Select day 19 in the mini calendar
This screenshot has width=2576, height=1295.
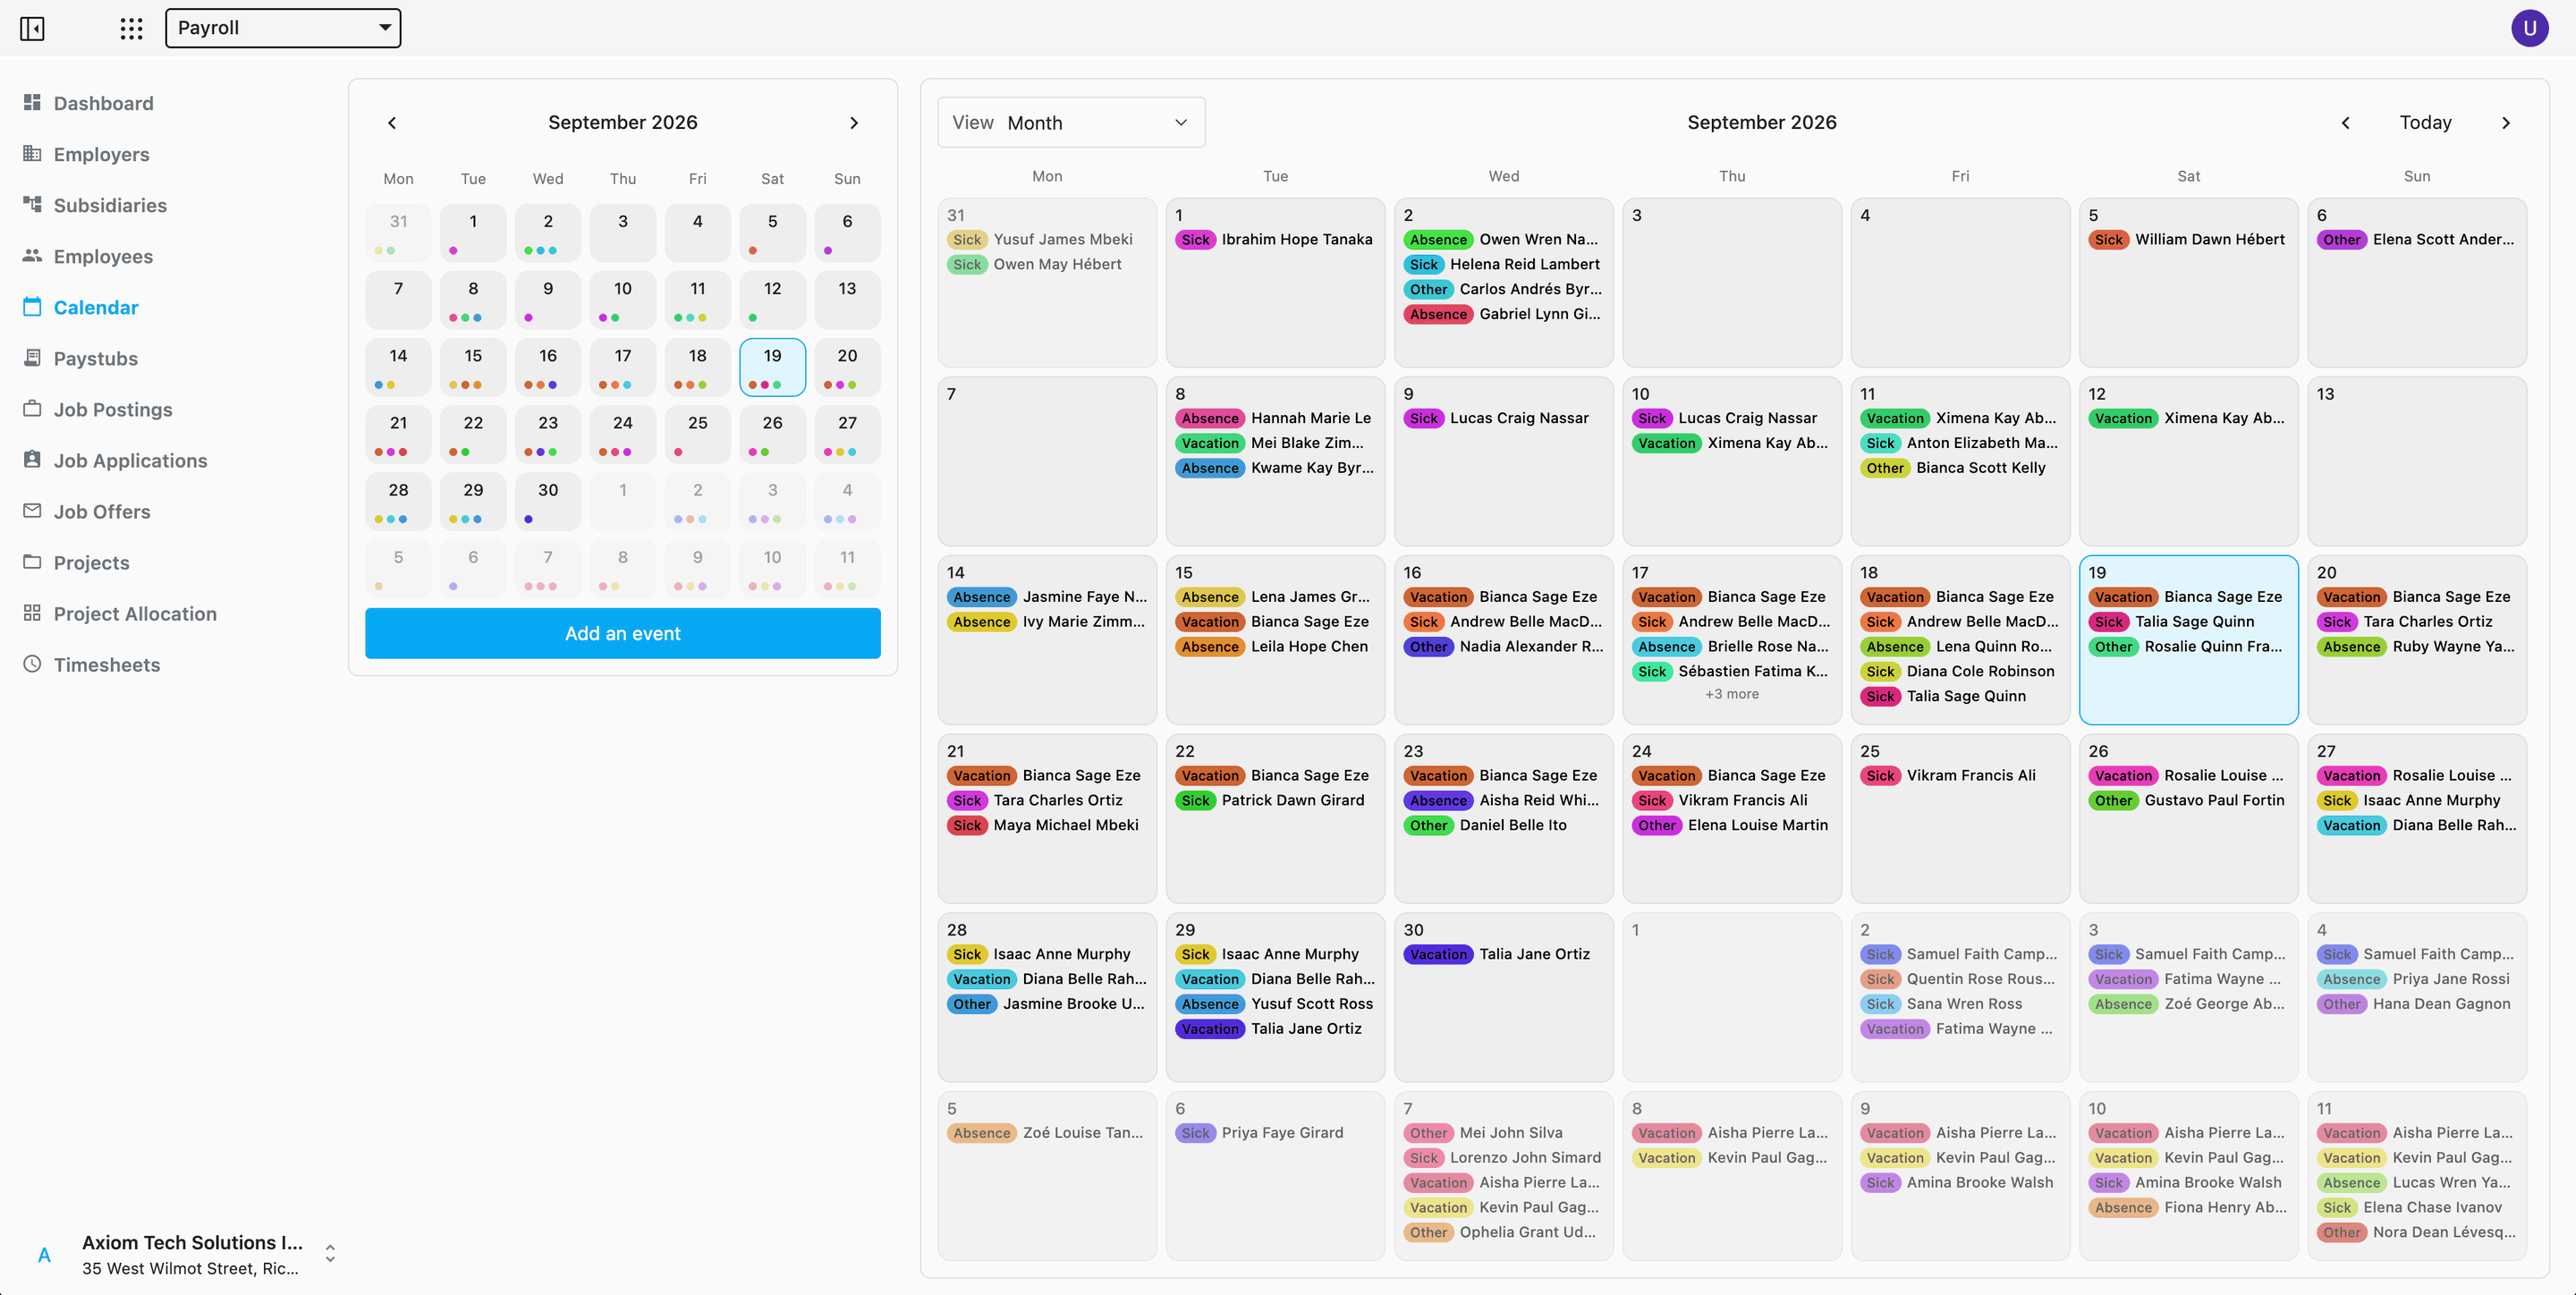(772, 367)
